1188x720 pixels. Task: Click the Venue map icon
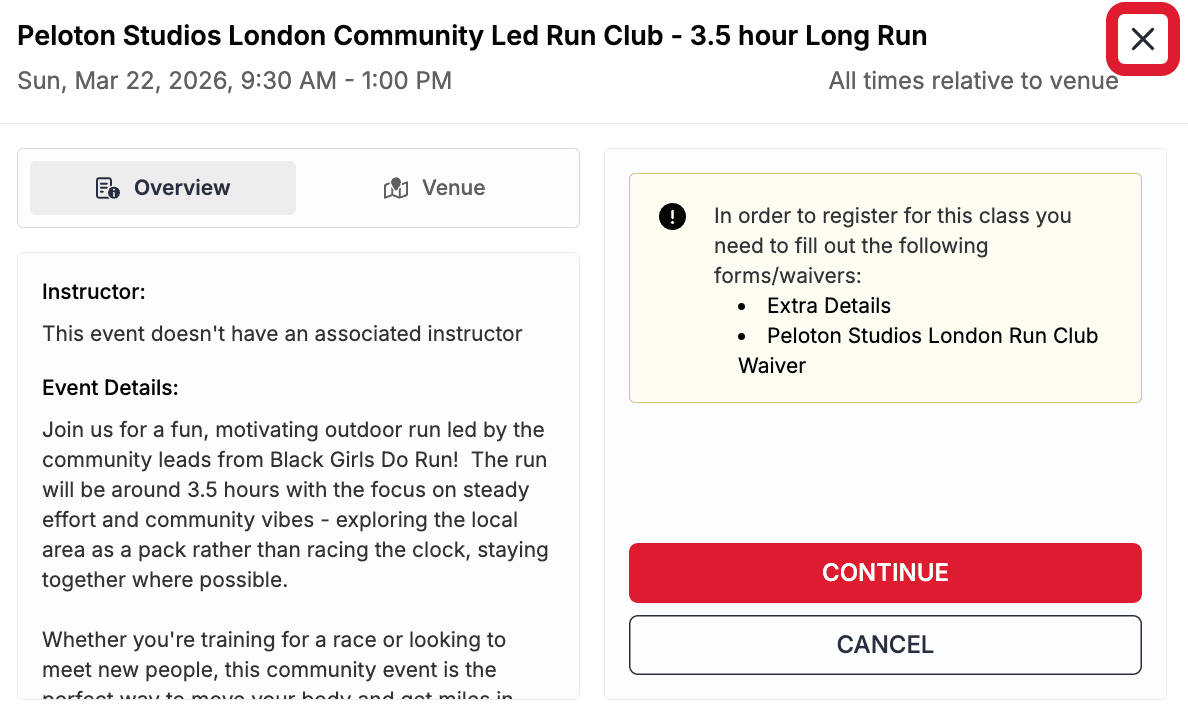pos(397,187)
